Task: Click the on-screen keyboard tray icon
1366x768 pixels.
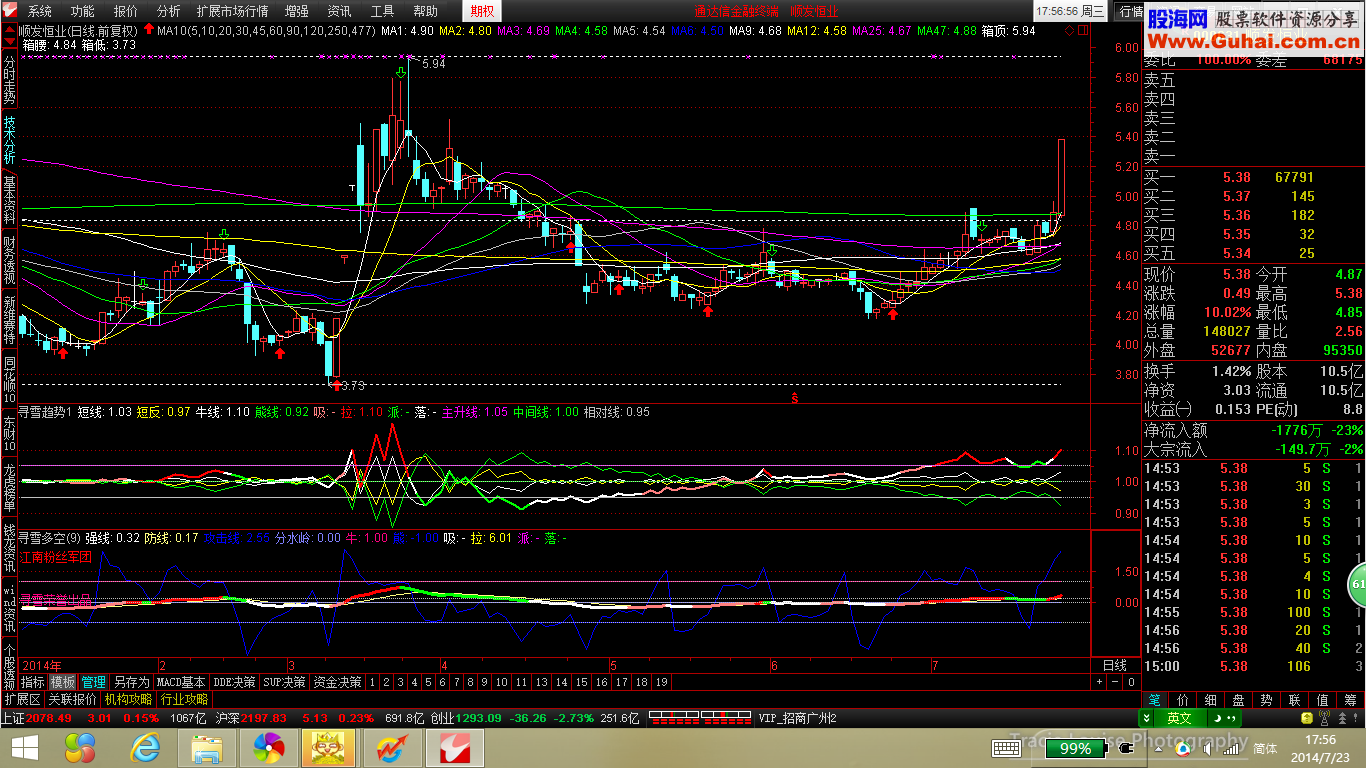Action: pos(1005,748)
